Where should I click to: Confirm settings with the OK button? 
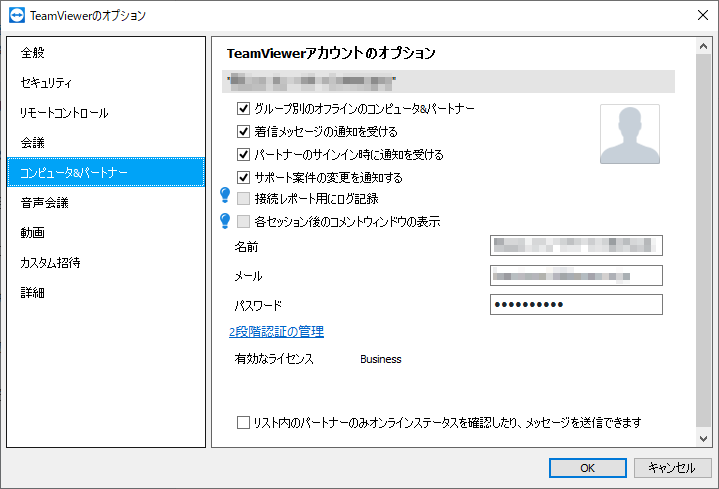click(x=587, y=468)
